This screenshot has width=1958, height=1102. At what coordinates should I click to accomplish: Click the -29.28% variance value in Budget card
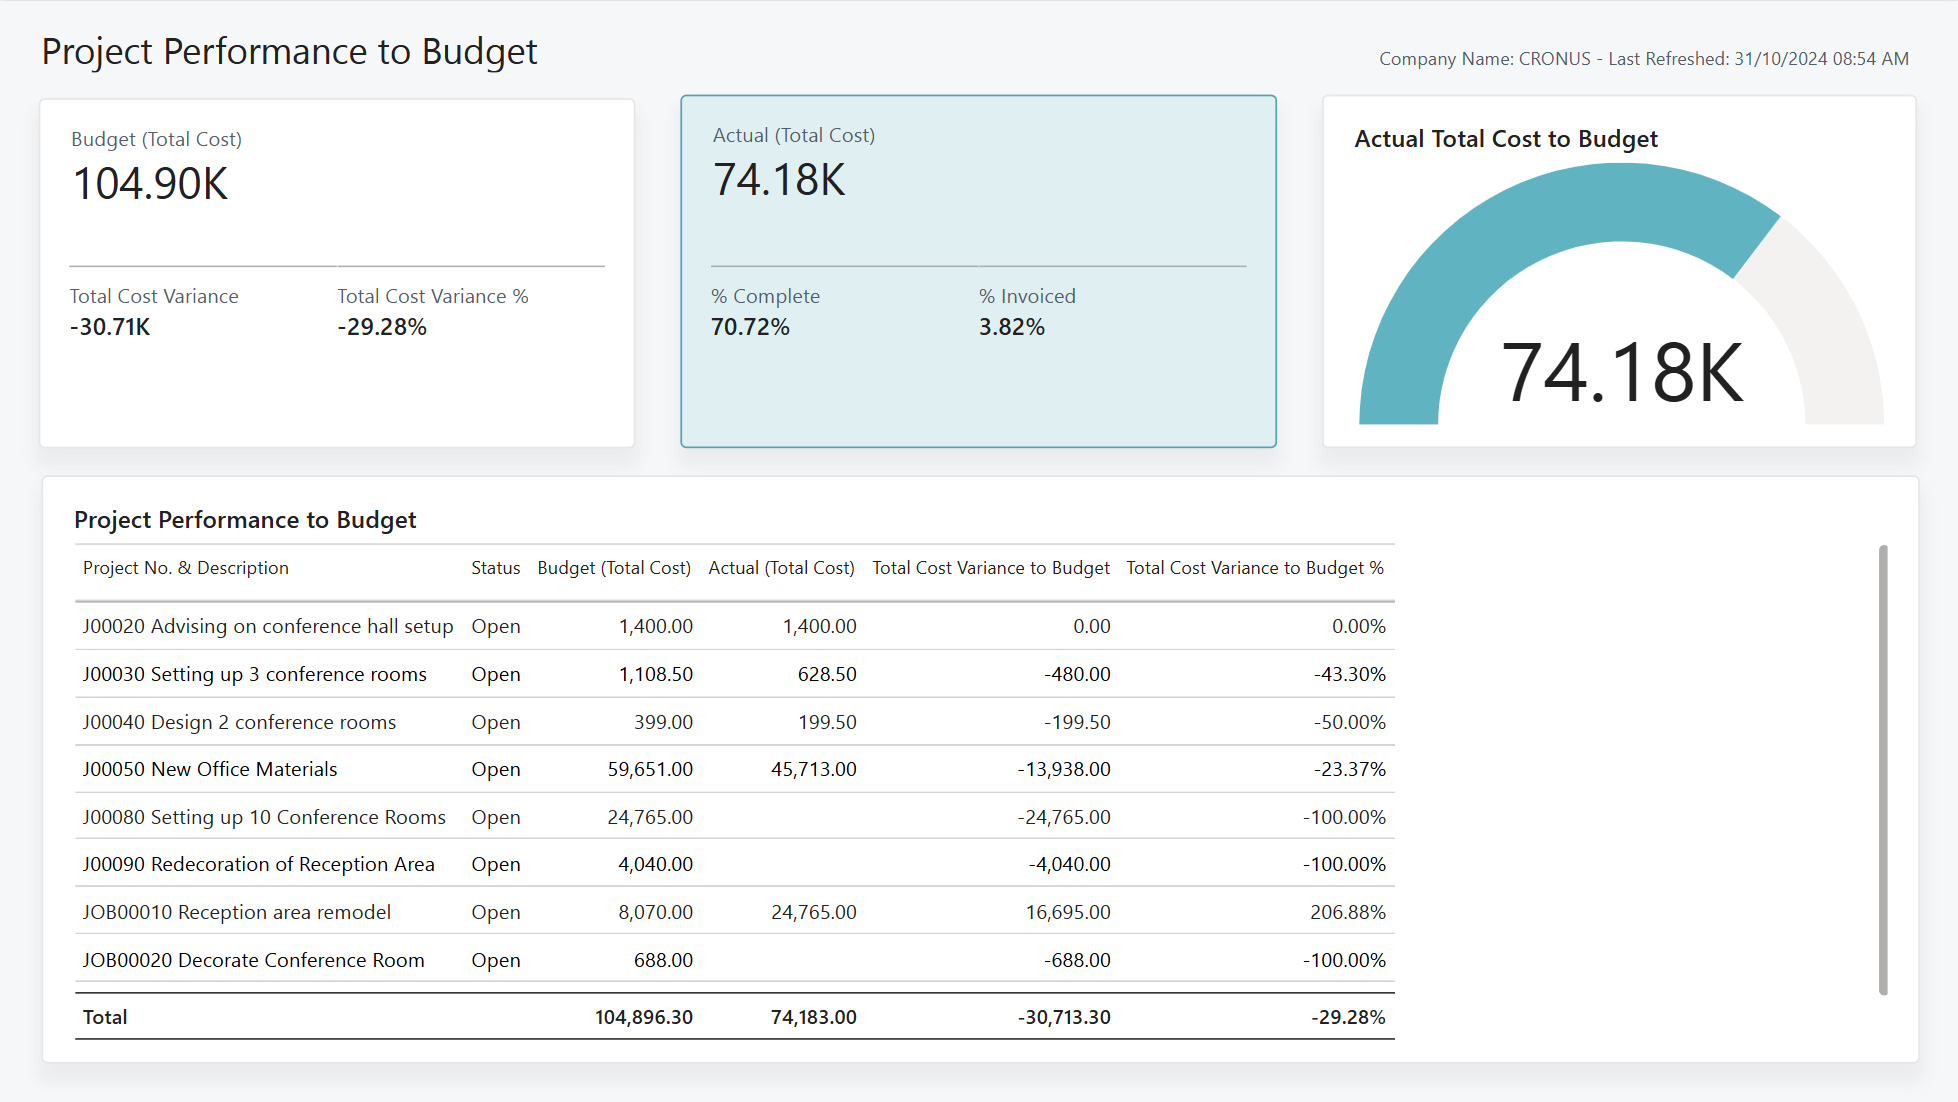click(382, 327)
